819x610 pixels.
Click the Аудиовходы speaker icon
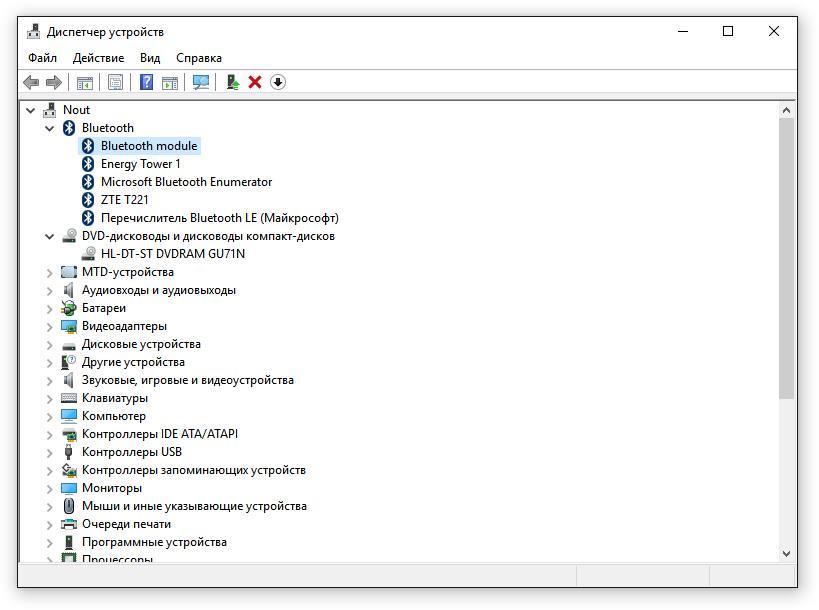[x=68, y=290]
